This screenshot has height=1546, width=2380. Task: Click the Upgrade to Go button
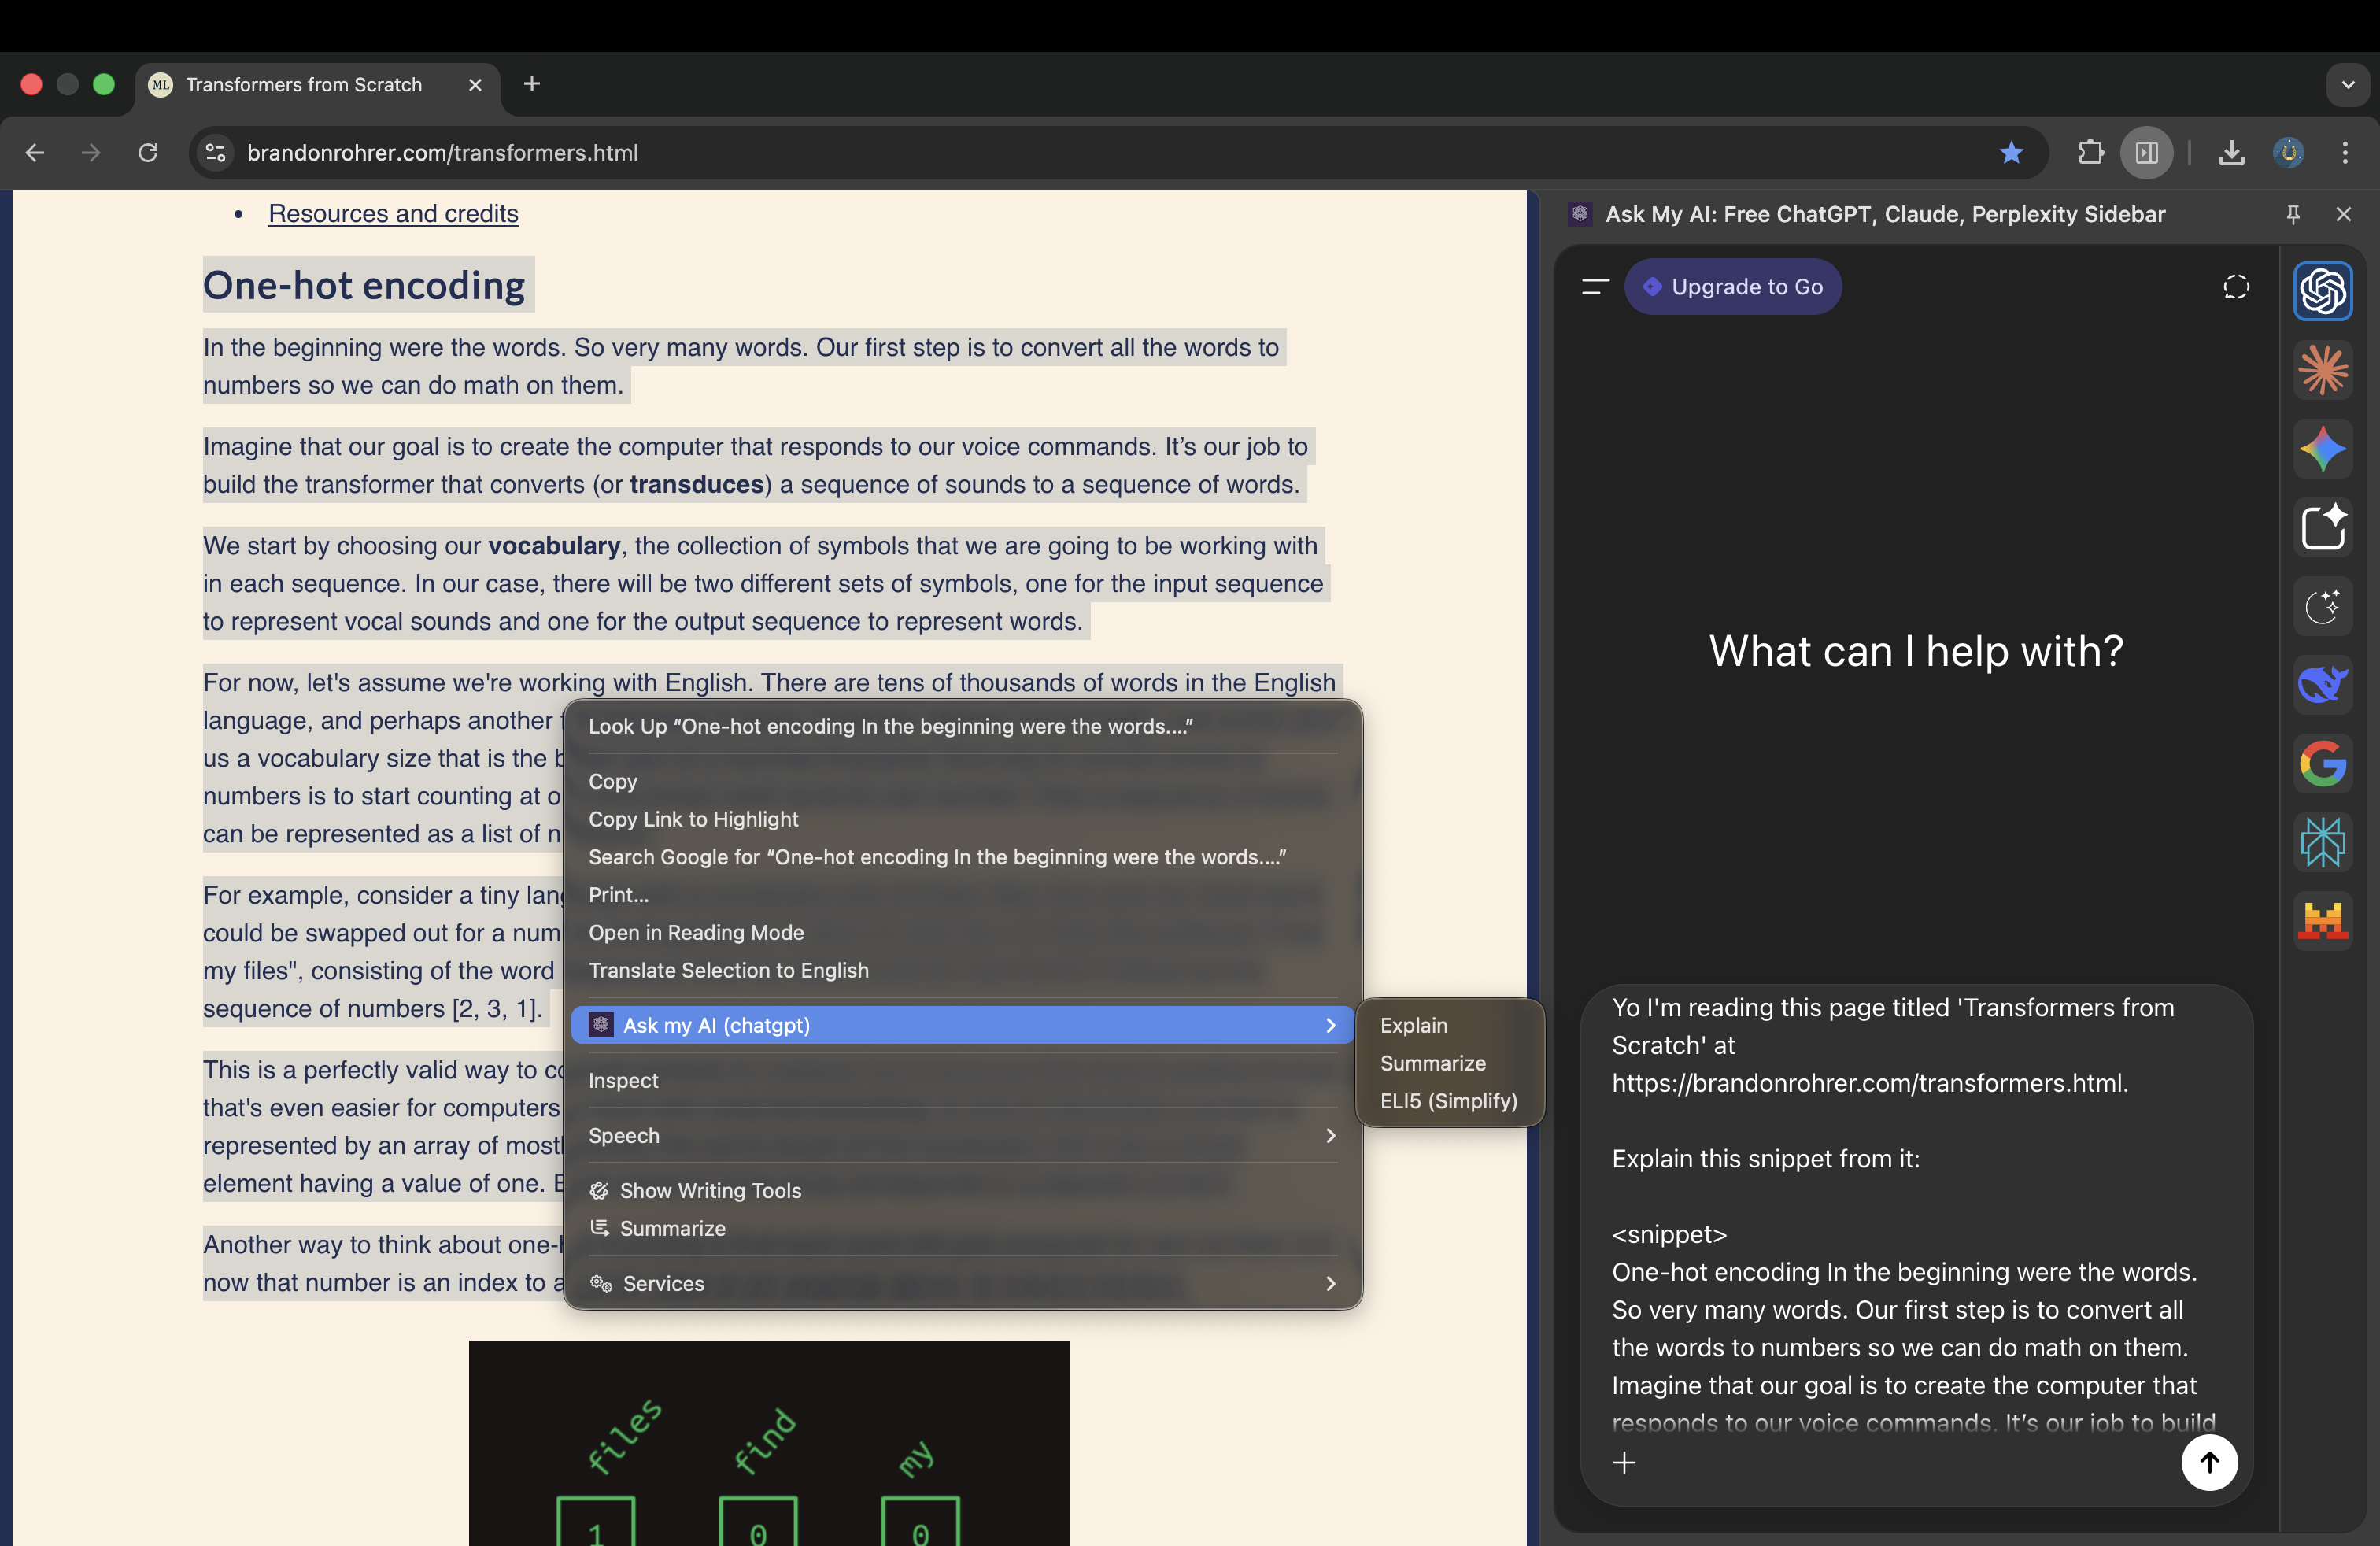(x=1734, y=287)
